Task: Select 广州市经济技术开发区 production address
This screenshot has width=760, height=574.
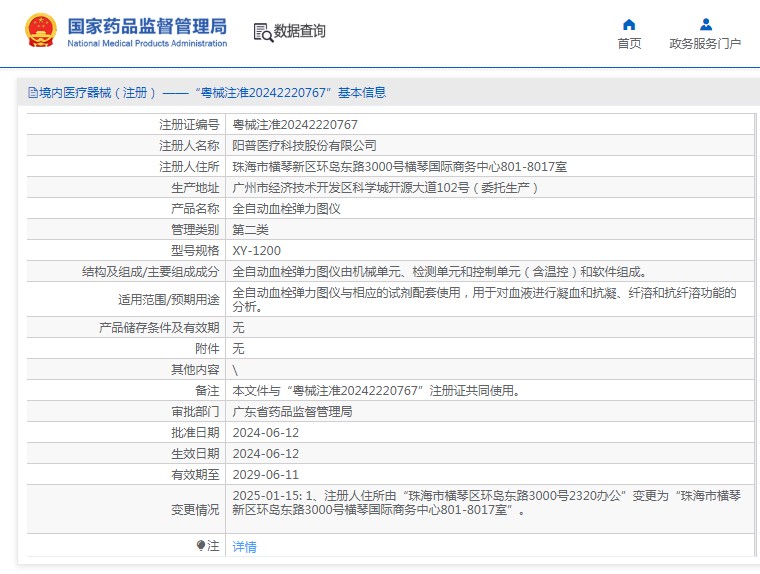Action: click(385, 188)
